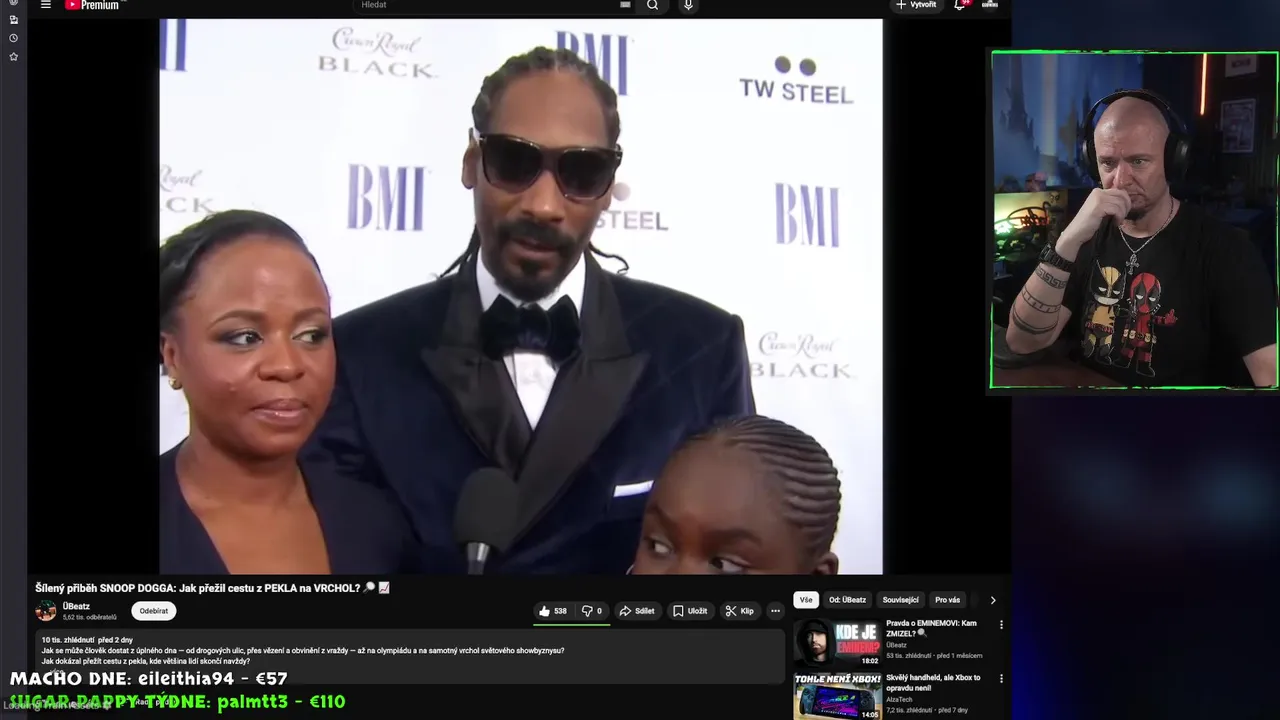The image size is (1280, 720).
Task: Click the AlzaTech channel name
Action: coord(900,700)
